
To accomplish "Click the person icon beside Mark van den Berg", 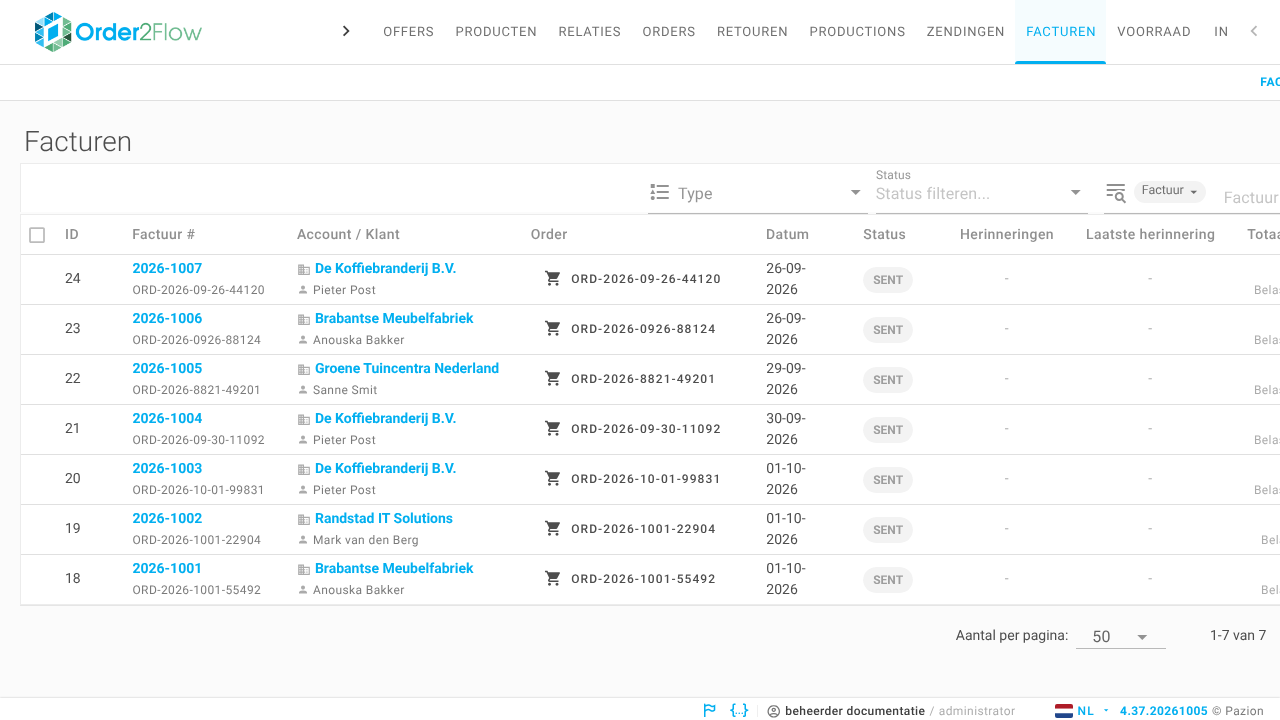I will [x=304, y=540].
